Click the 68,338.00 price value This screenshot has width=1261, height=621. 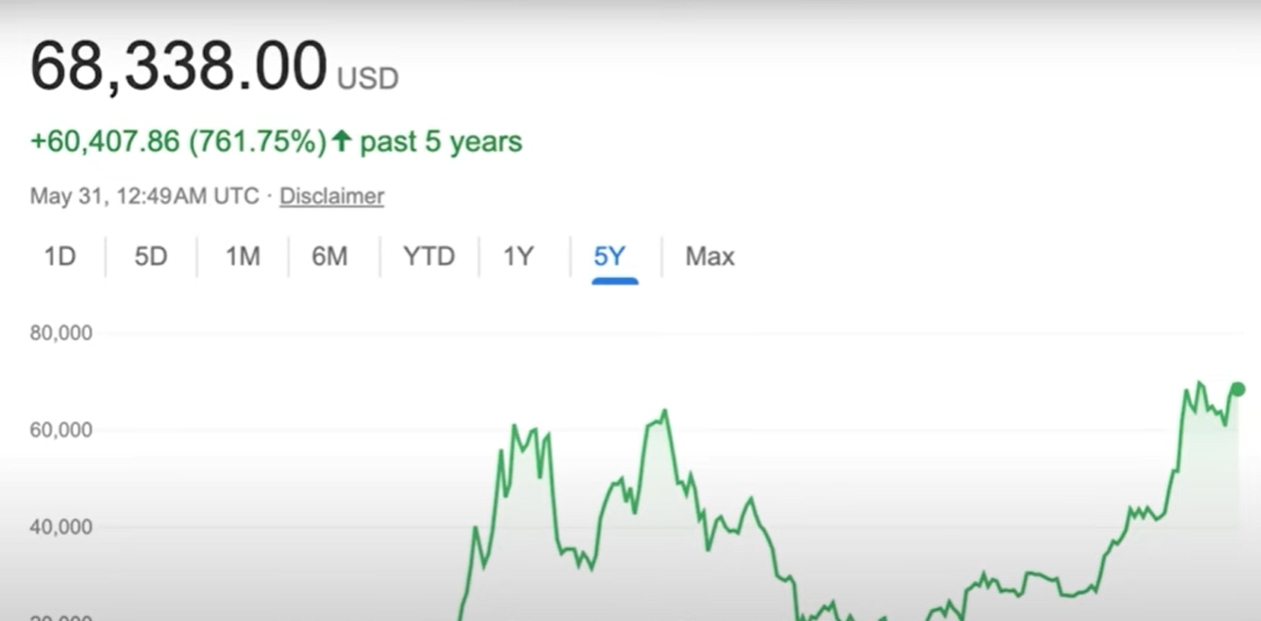178,67
